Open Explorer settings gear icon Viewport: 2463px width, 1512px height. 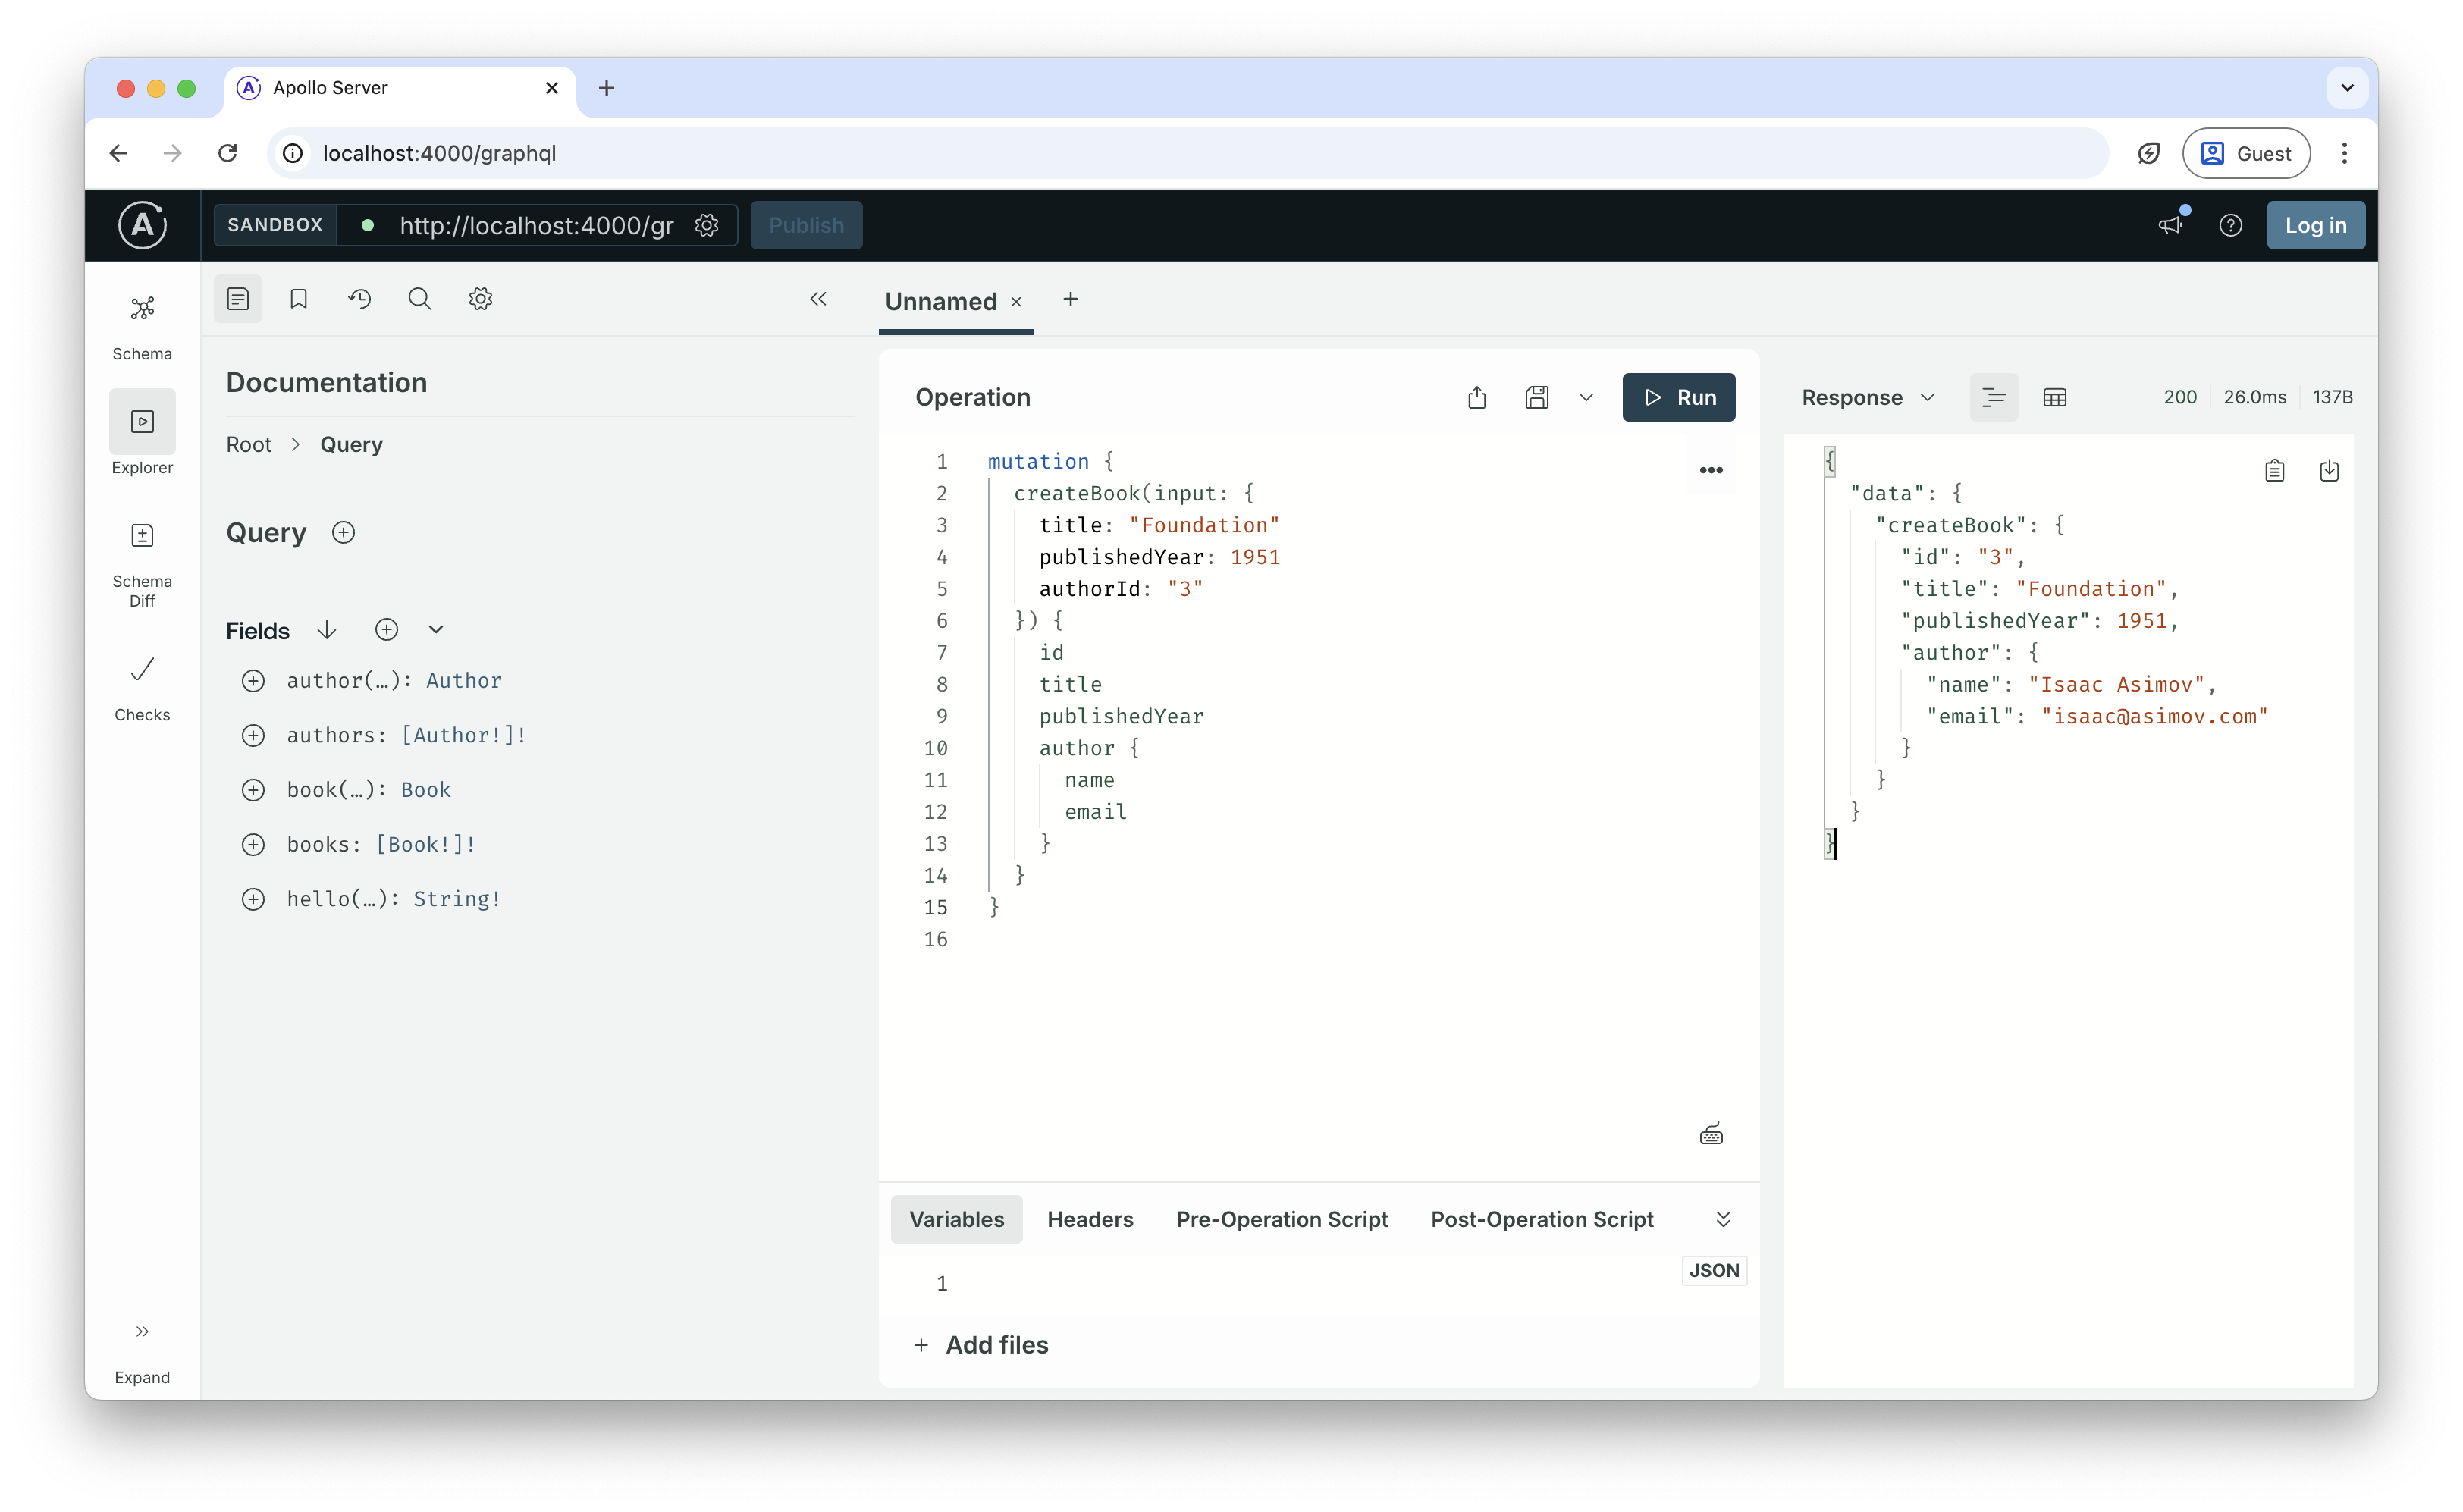481,299
